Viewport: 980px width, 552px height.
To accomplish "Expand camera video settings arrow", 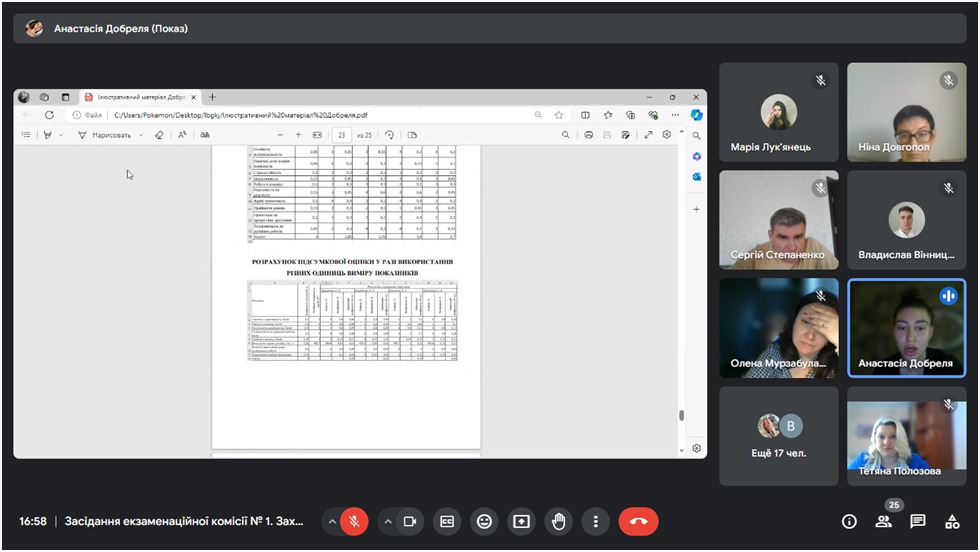I will pyautogui.click(x=387, y=521).
